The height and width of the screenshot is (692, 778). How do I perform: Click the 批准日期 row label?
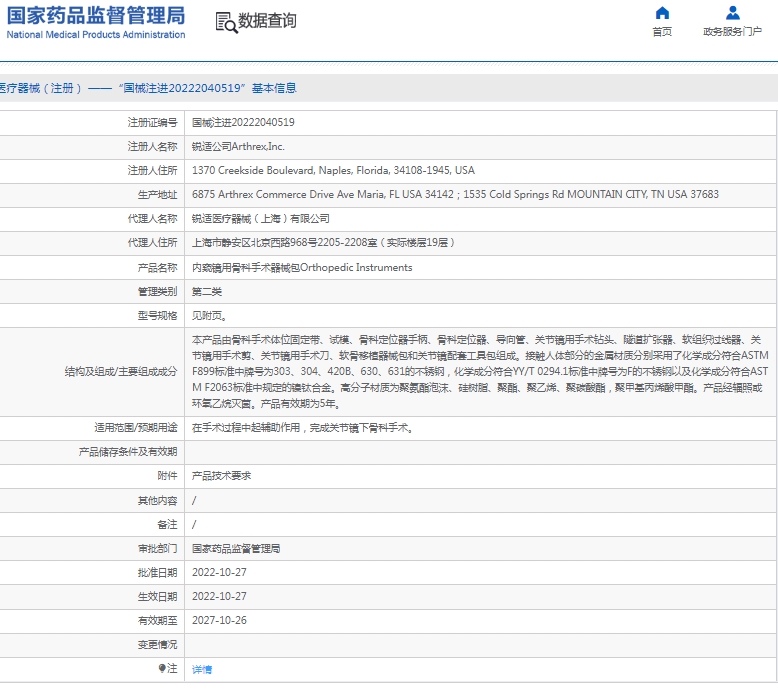click(x=157, y=572)
